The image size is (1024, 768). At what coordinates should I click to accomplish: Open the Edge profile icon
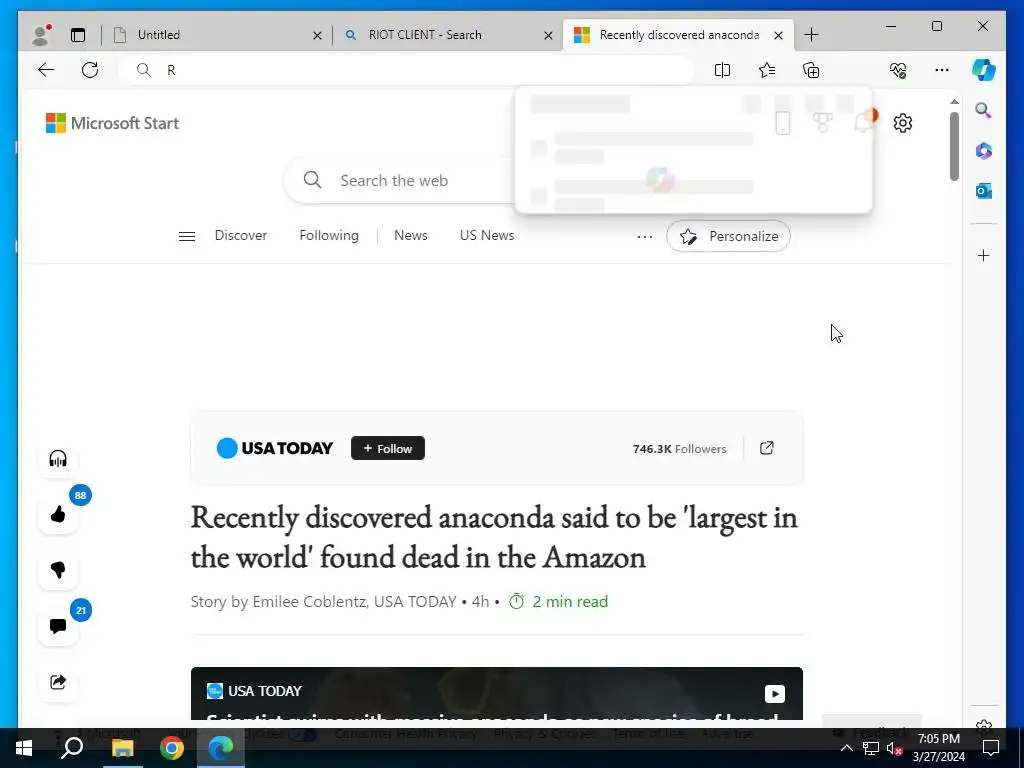coord(41,35)
